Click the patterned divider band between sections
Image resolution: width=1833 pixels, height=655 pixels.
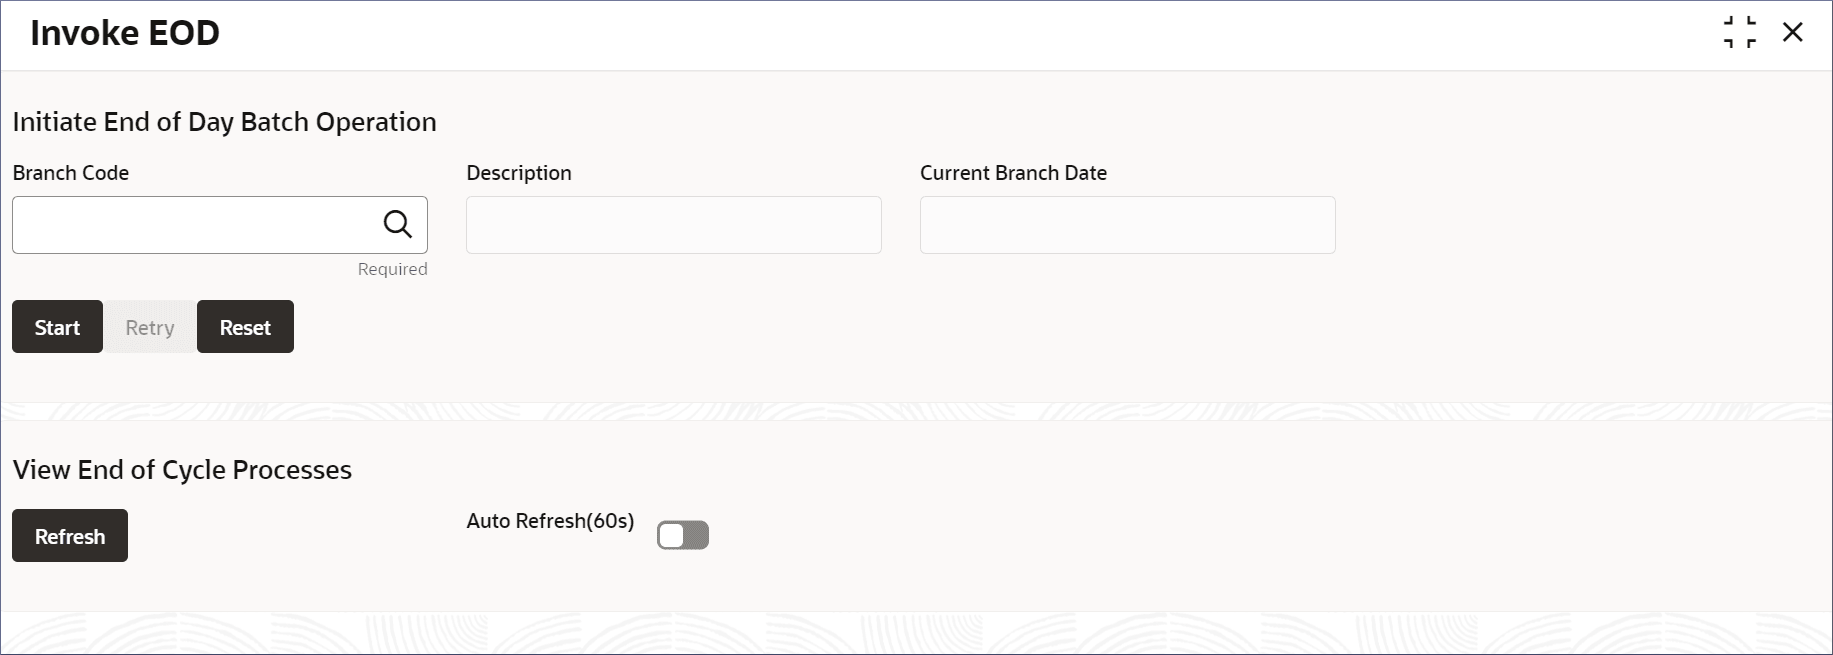click(x=916, y=411)
